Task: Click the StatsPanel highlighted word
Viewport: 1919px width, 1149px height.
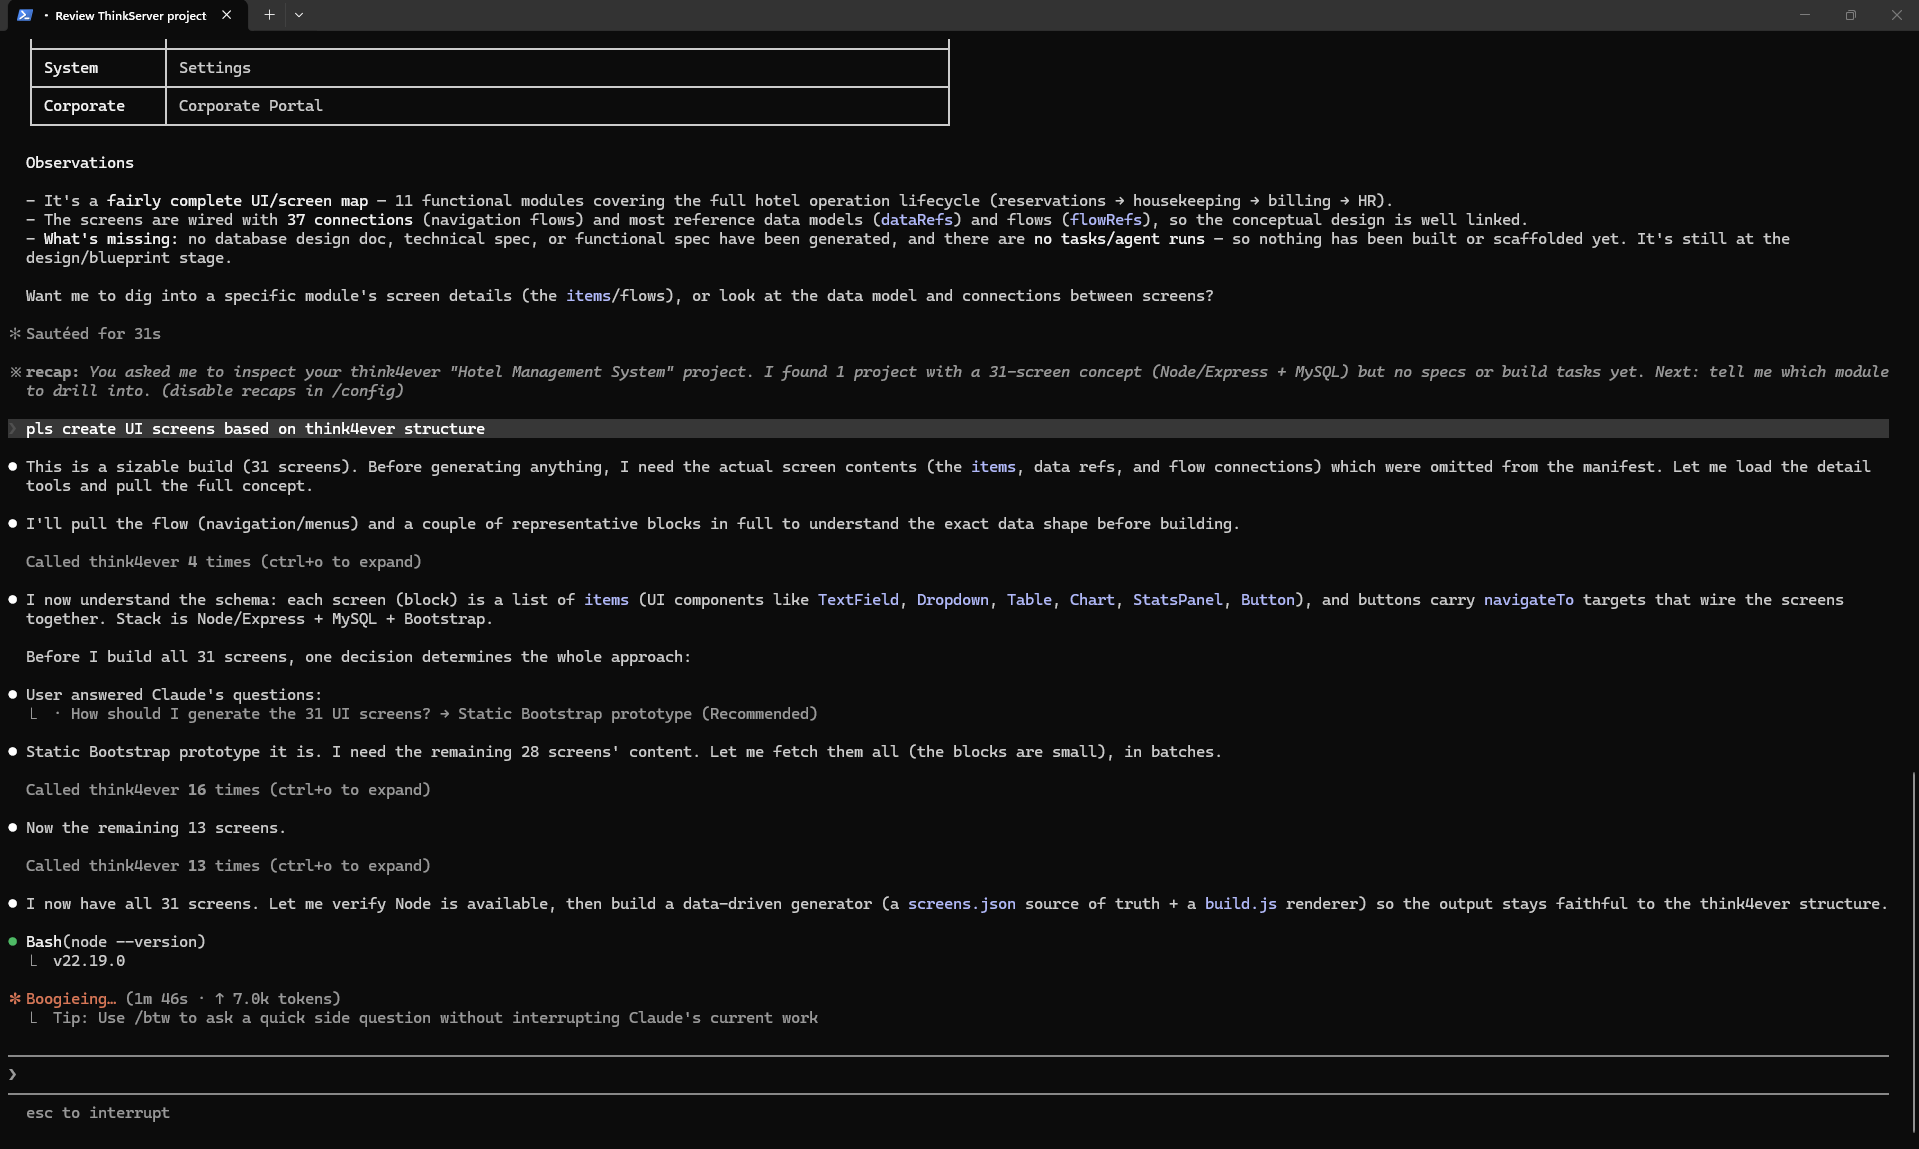Action: (1177, 600)
